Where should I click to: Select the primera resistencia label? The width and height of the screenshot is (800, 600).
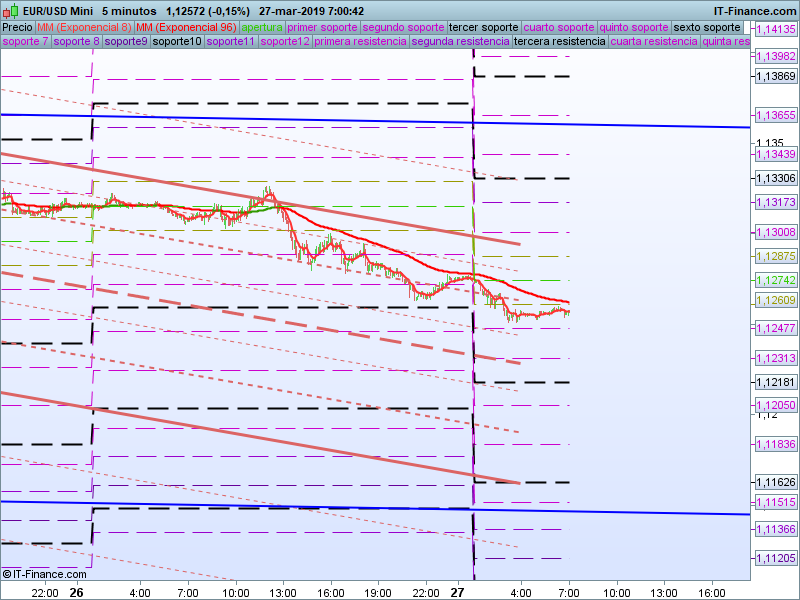click(x=361, y=42)
